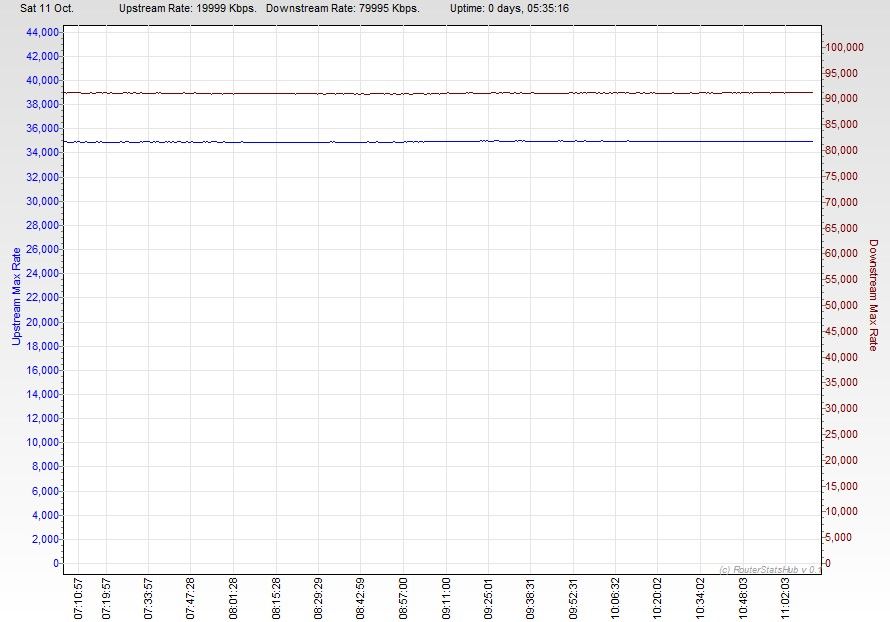Click the 55,000 downstream axis label
This screenshot has width=890, height=622.
(x=841, y=279)
